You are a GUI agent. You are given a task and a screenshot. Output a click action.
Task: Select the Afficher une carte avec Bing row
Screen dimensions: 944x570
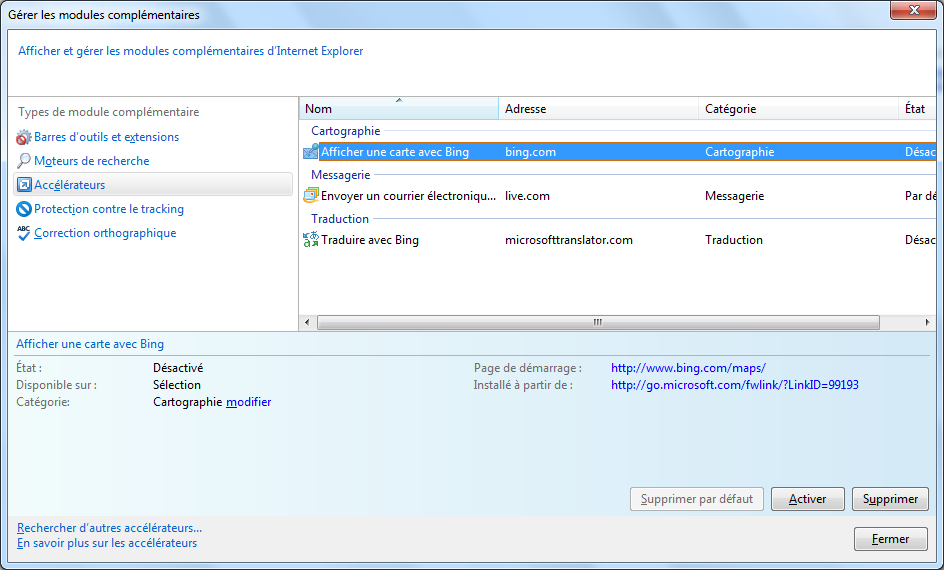(x=619, y=152)
